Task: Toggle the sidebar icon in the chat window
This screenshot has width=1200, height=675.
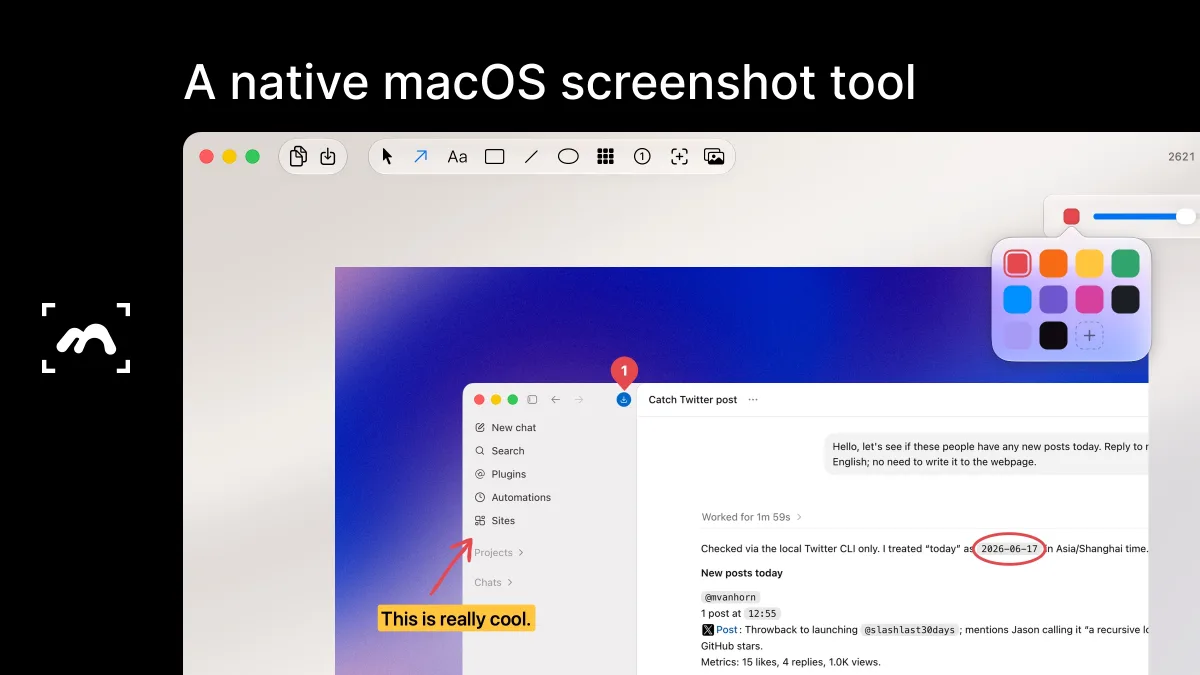Action: 532,400
